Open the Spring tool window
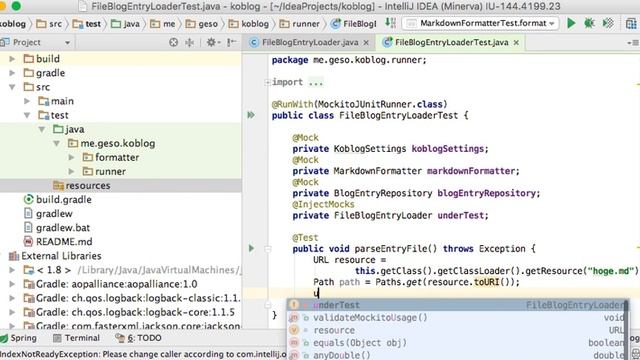The height and width of the screenshot is (360, 640). [19, 338]
